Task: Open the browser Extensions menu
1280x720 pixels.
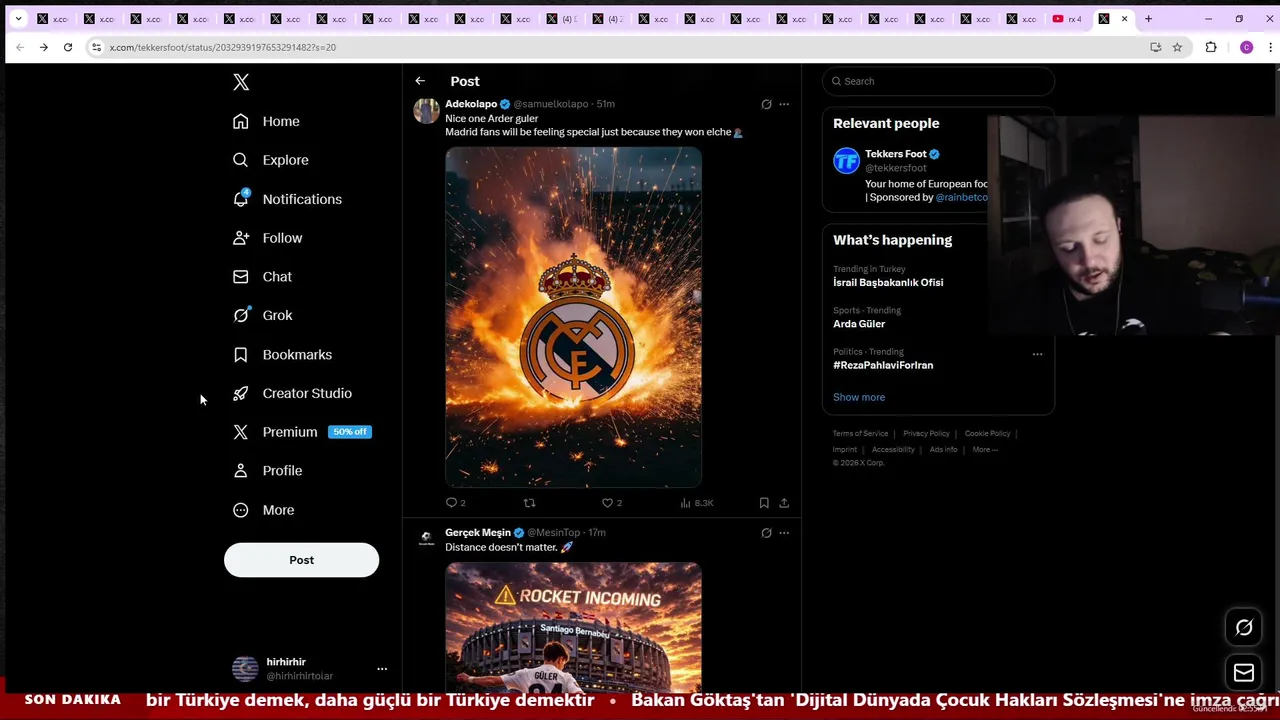Action: point(1211,47)
